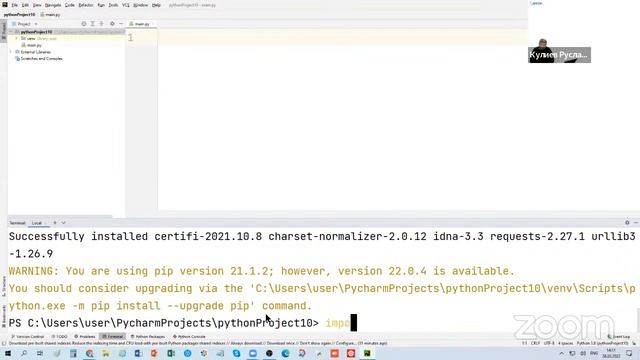The width and height of the screenshot is (640, 360).
Task: Open Excel from taskbar
Action: (171, 353)
